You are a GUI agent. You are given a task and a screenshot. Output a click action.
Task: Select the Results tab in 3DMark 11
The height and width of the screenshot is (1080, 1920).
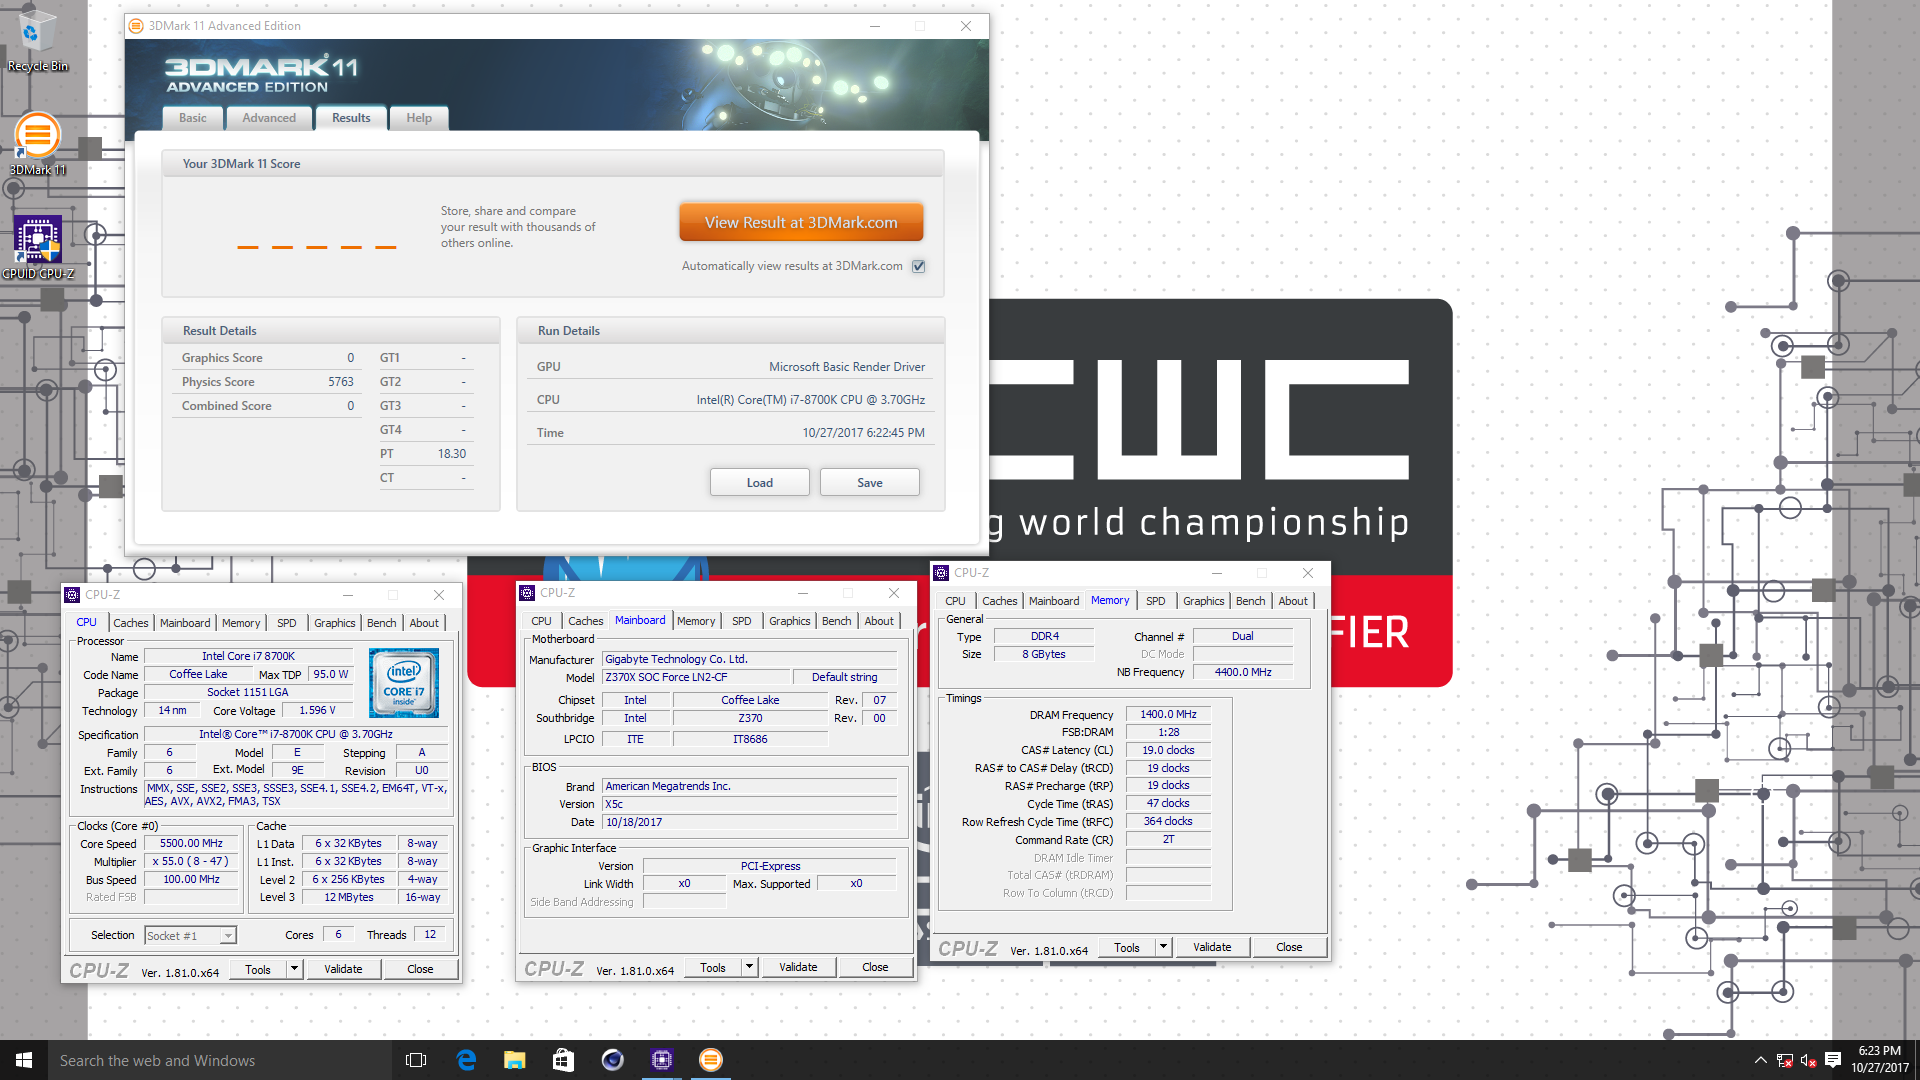coord(351,118)
